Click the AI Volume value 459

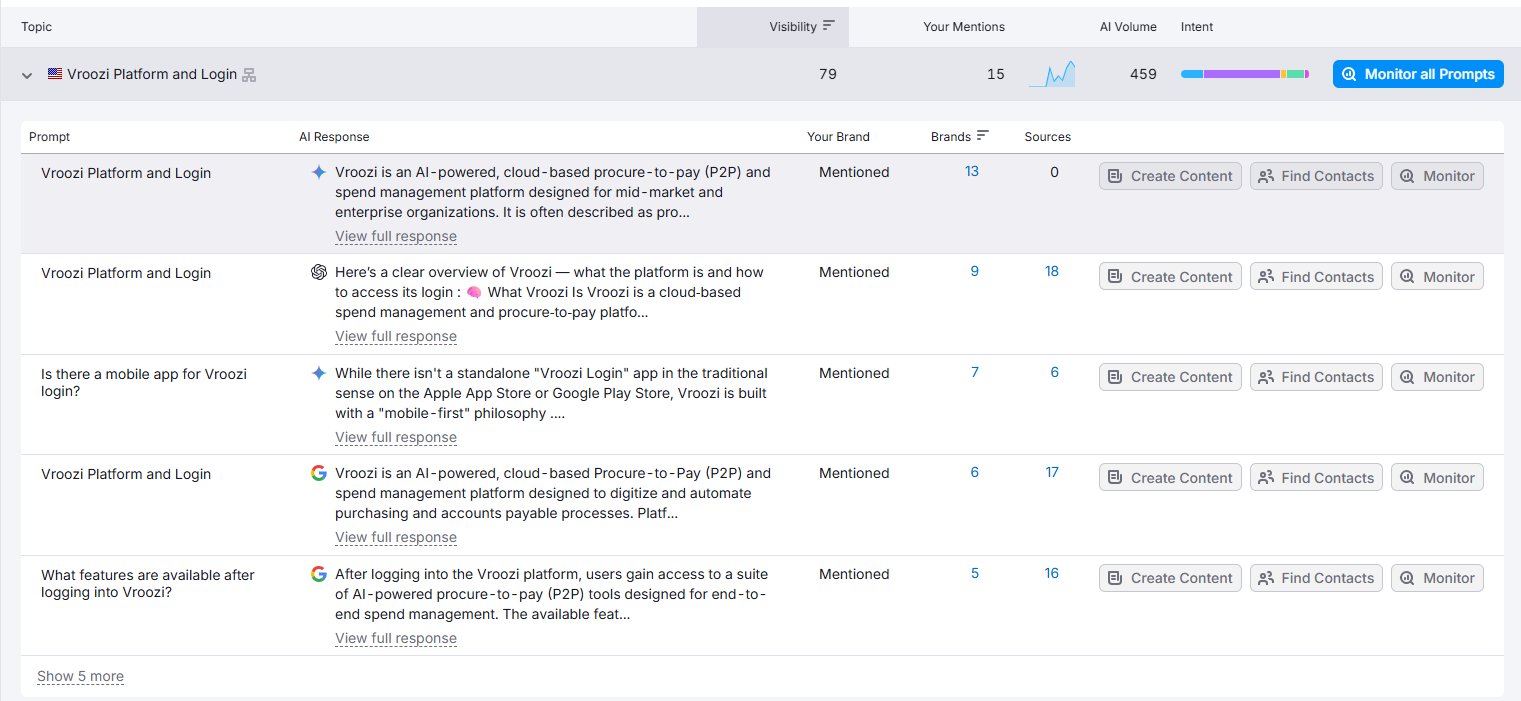1143,74
